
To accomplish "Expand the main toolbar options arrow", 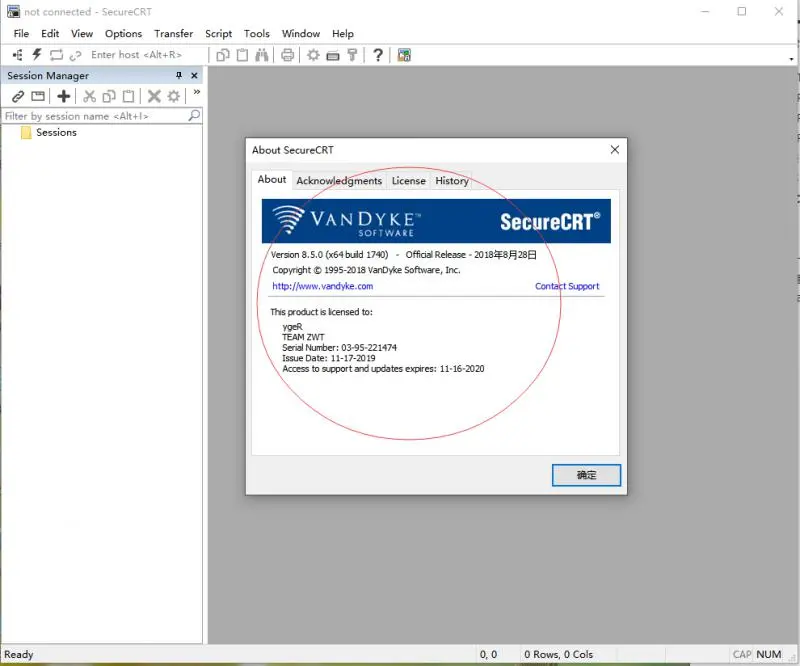I will coord(791,59).
